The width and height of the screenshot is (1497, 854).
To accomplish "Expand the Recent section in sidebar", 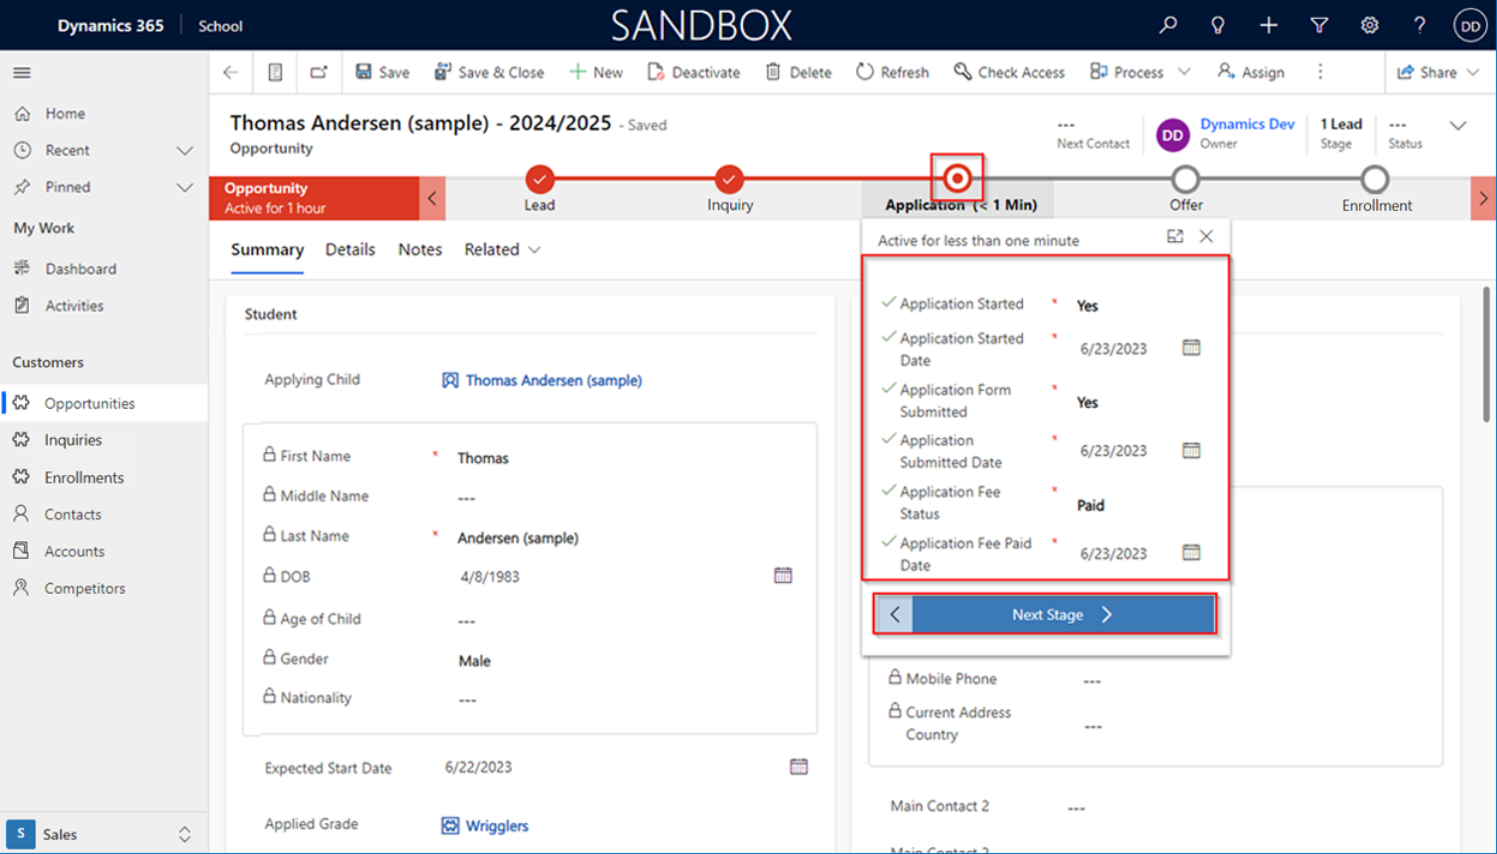I will [184, 150].
